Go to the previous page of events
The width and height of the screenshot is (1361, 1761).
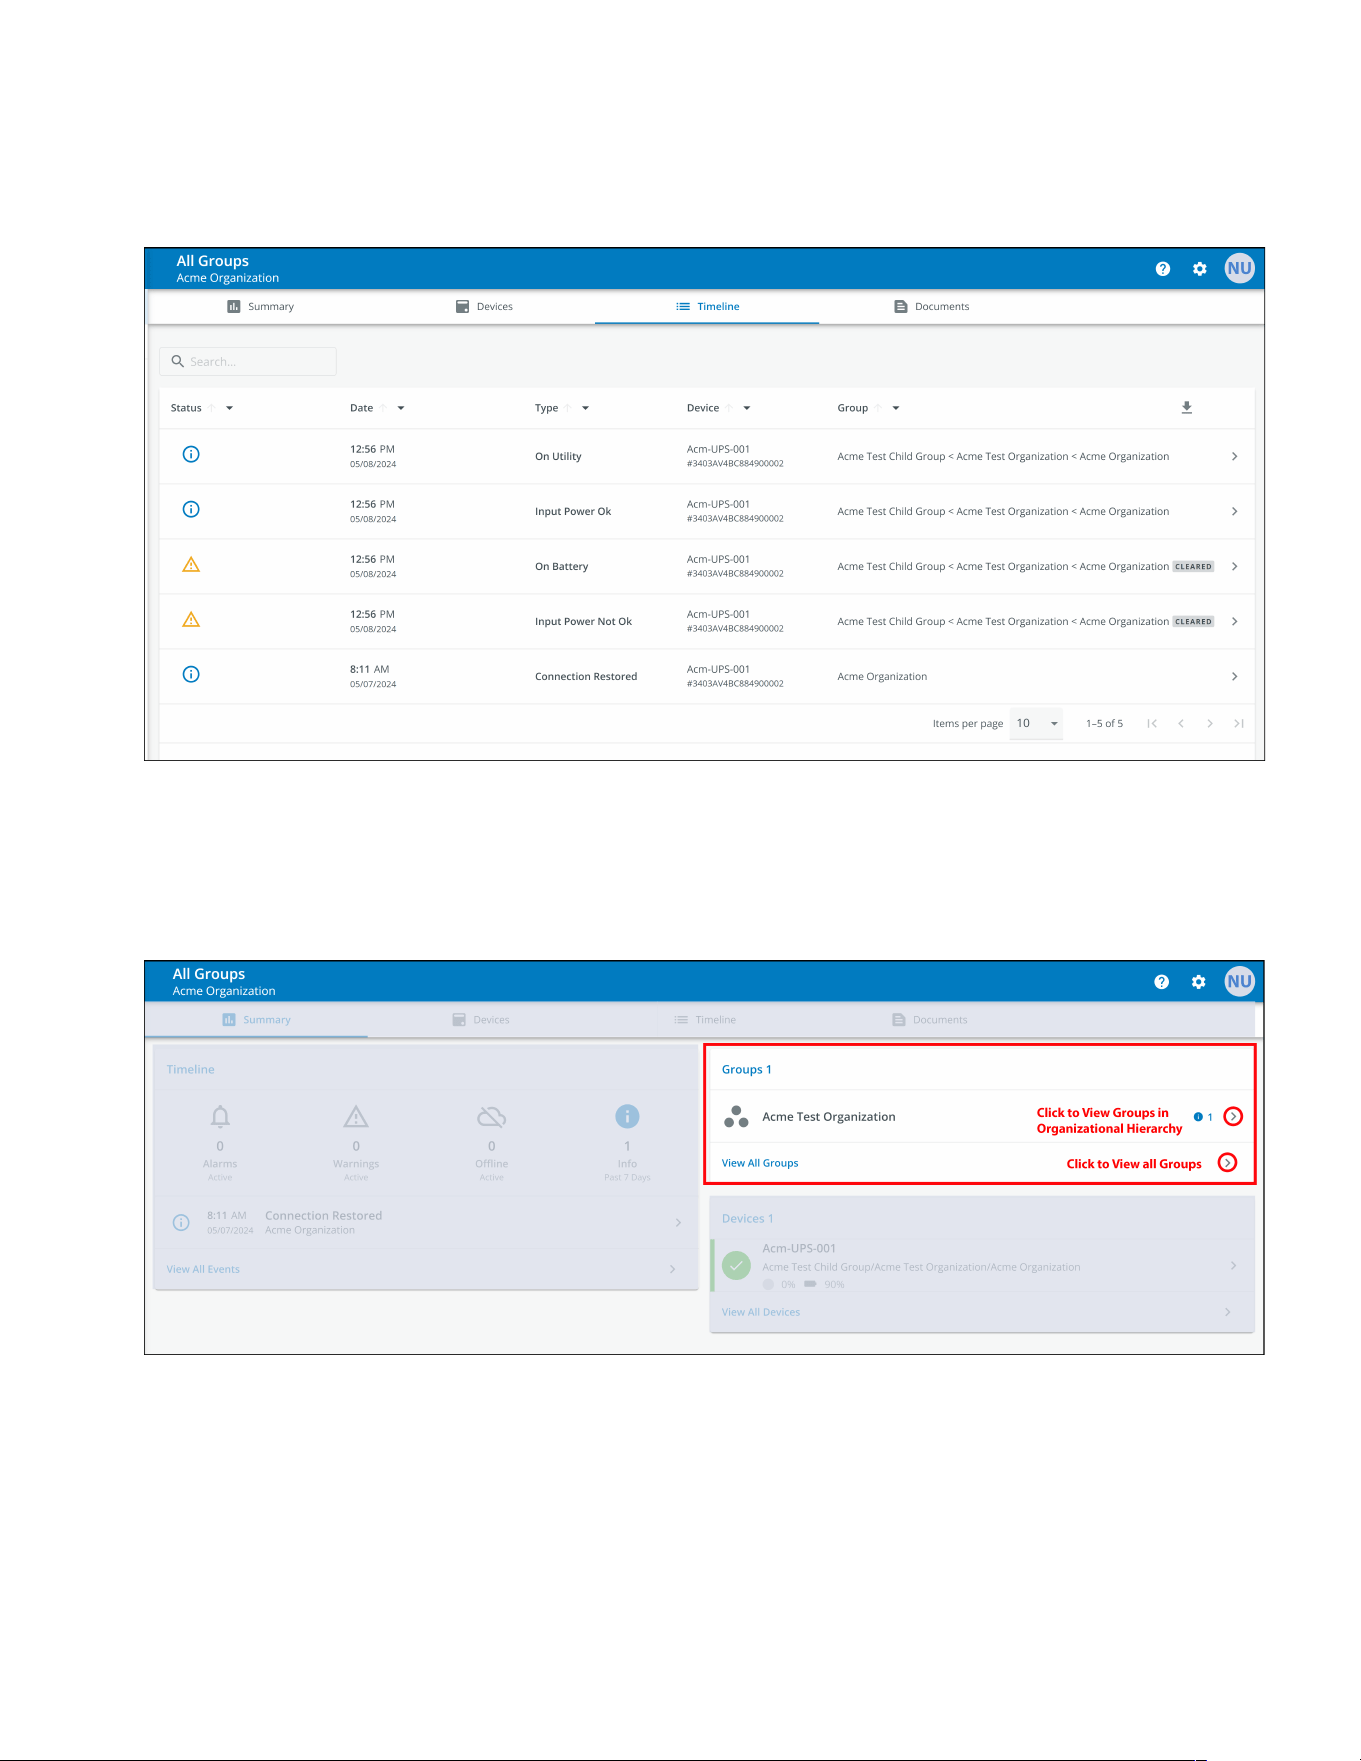click(x=1181, y=723)
